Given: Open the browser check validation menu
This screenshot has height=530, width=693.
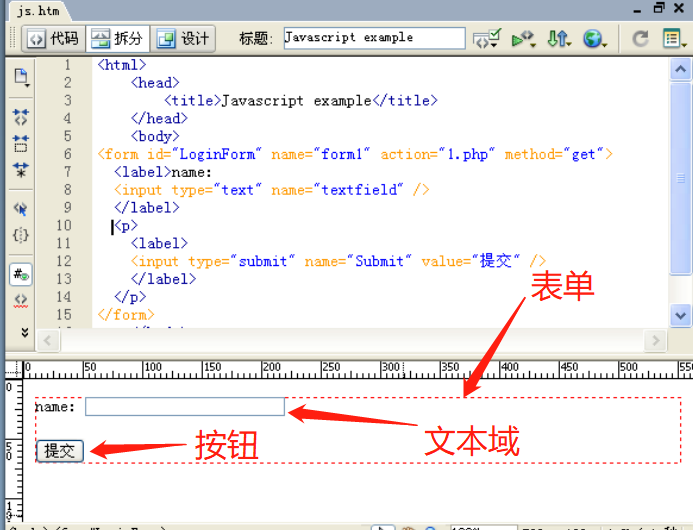Looking at the screenshot, I should click(x=487, y=39).
